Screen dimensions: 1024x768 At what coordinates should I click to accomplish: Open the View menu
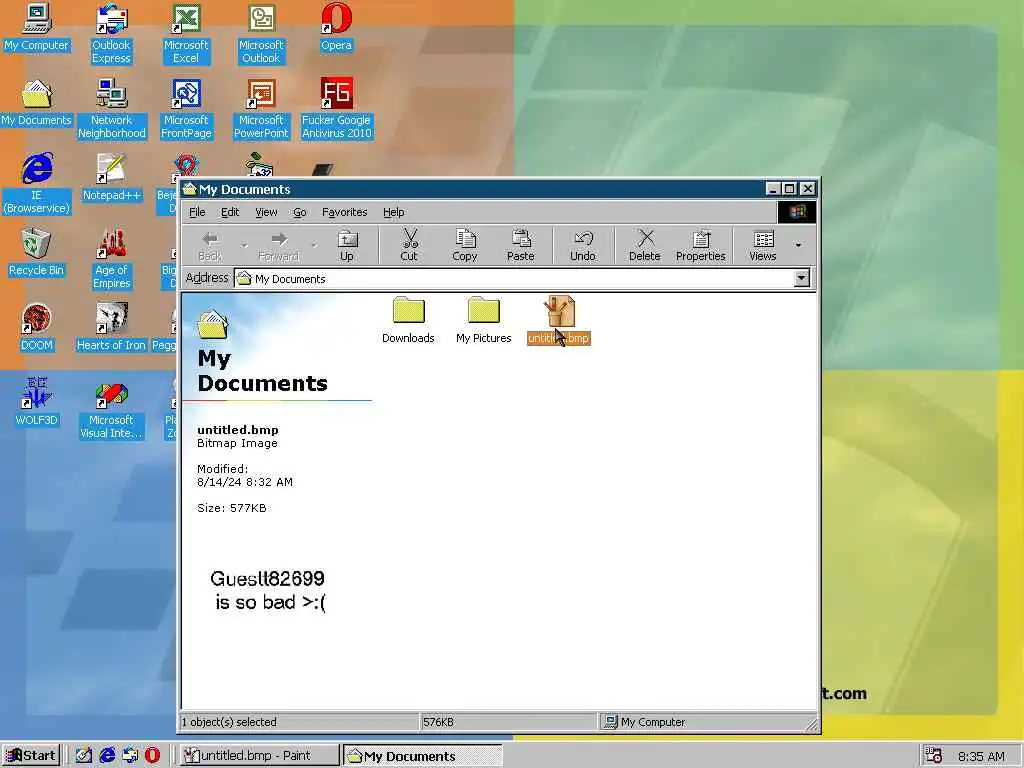(266, 212)
